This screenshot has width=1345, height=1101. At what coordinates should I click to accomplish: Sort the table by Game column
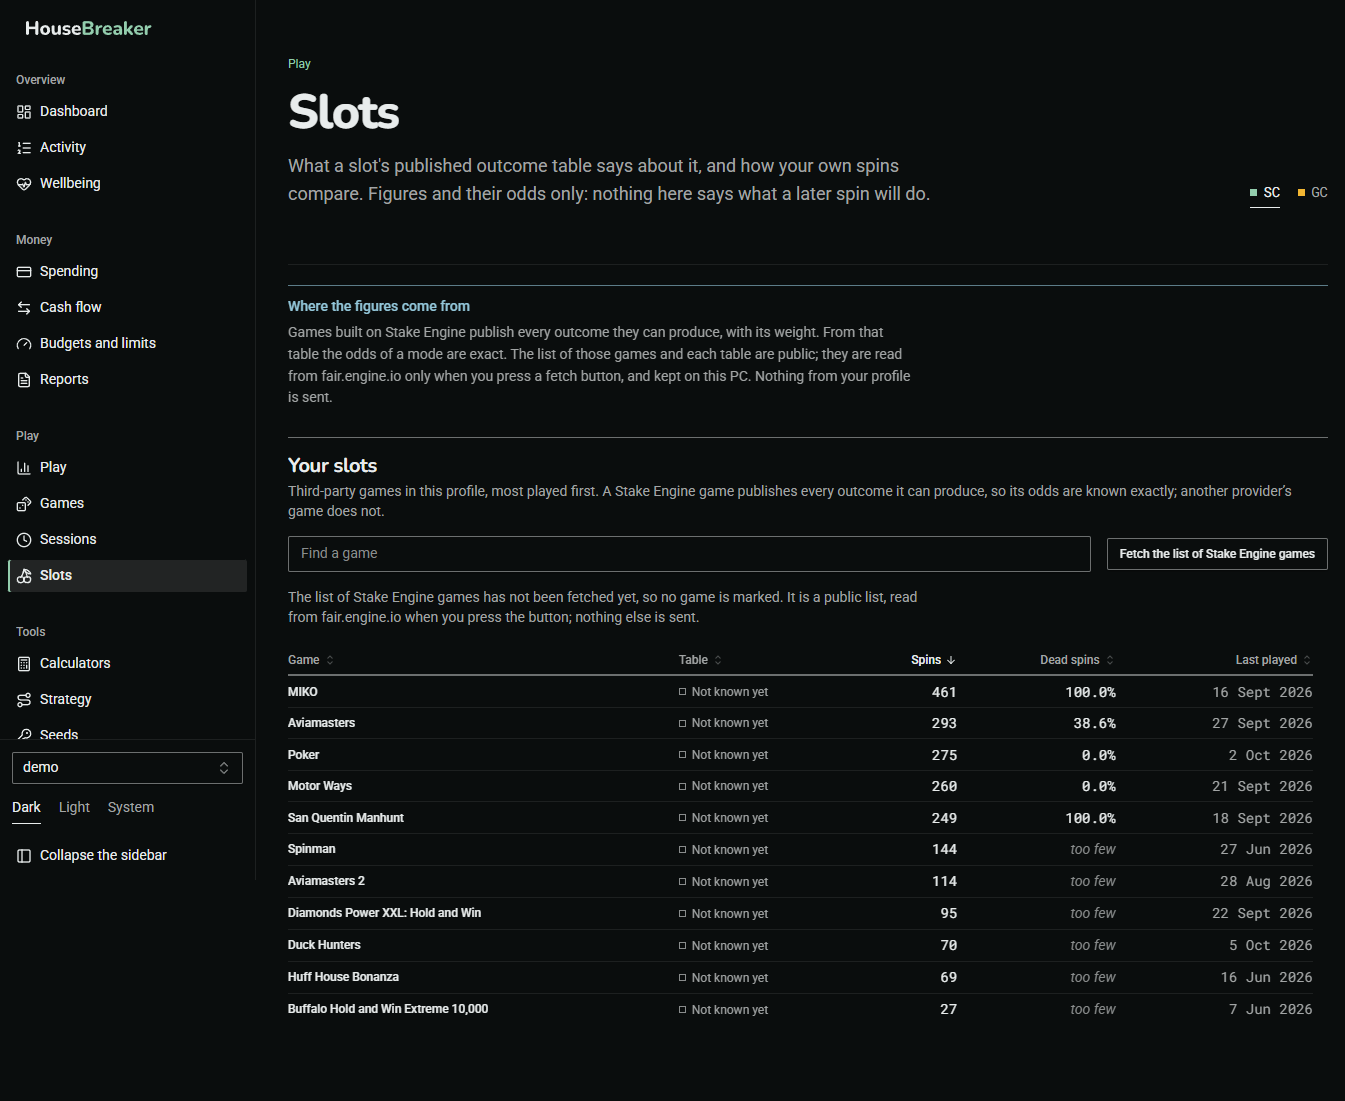(x=311, y=660)
